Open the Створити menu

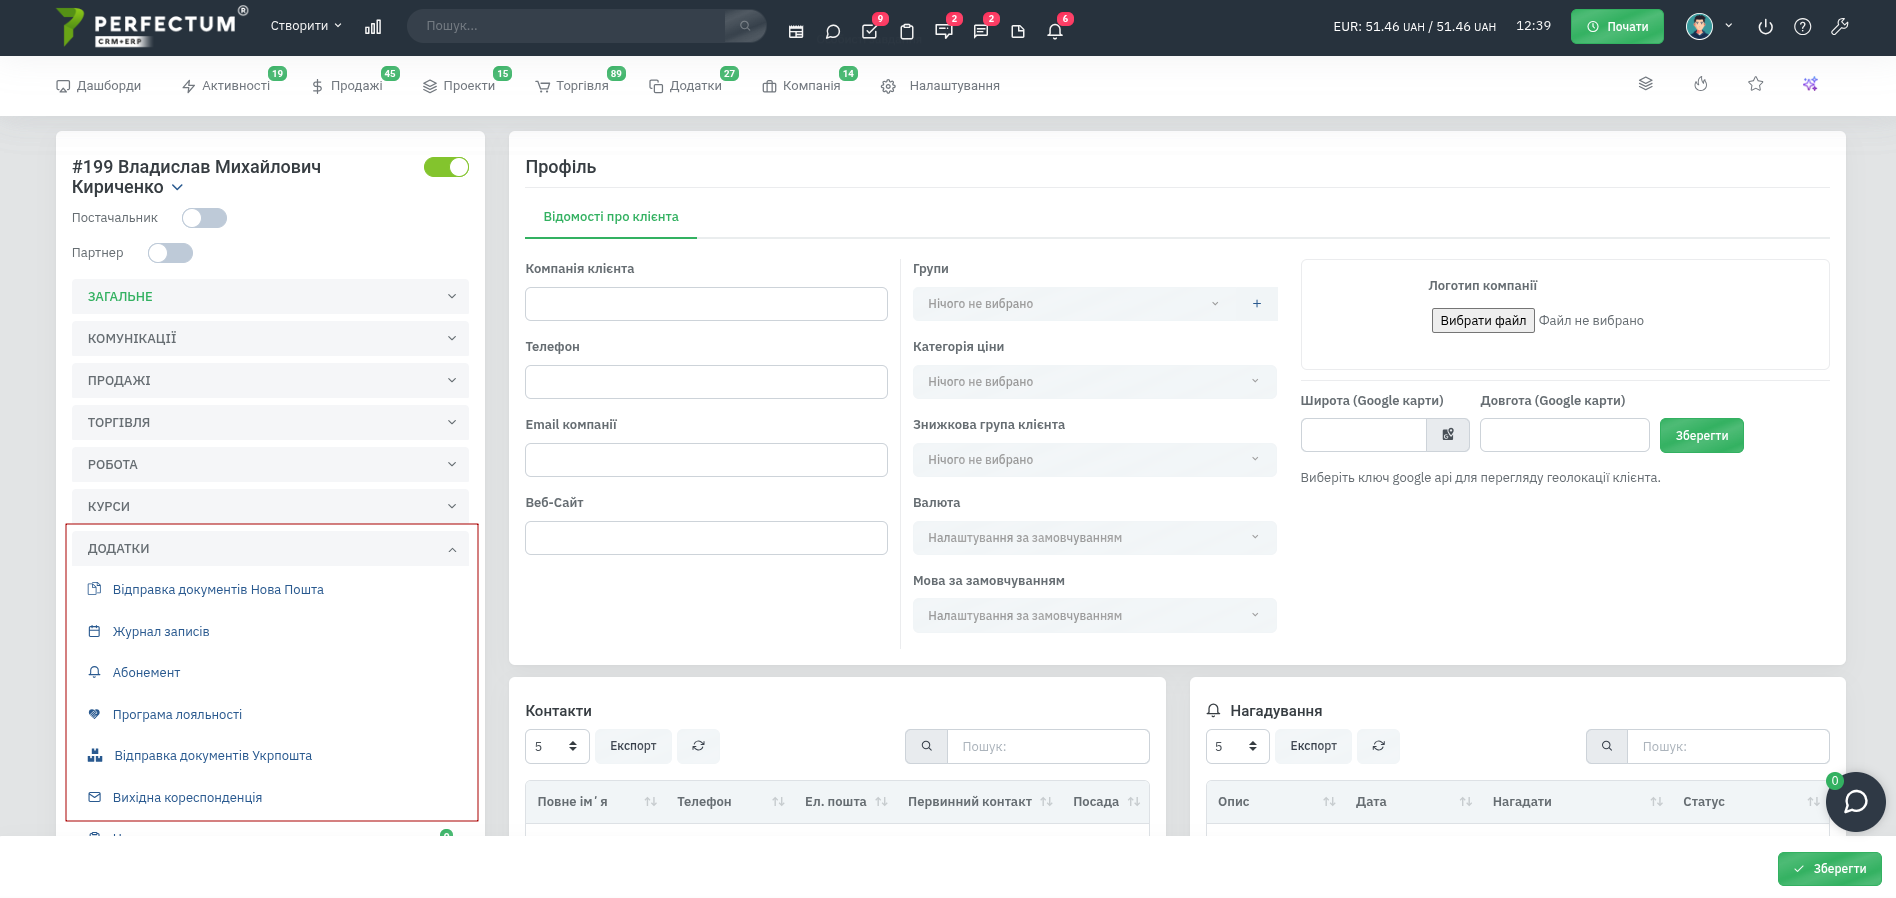(x=306, y=26)
